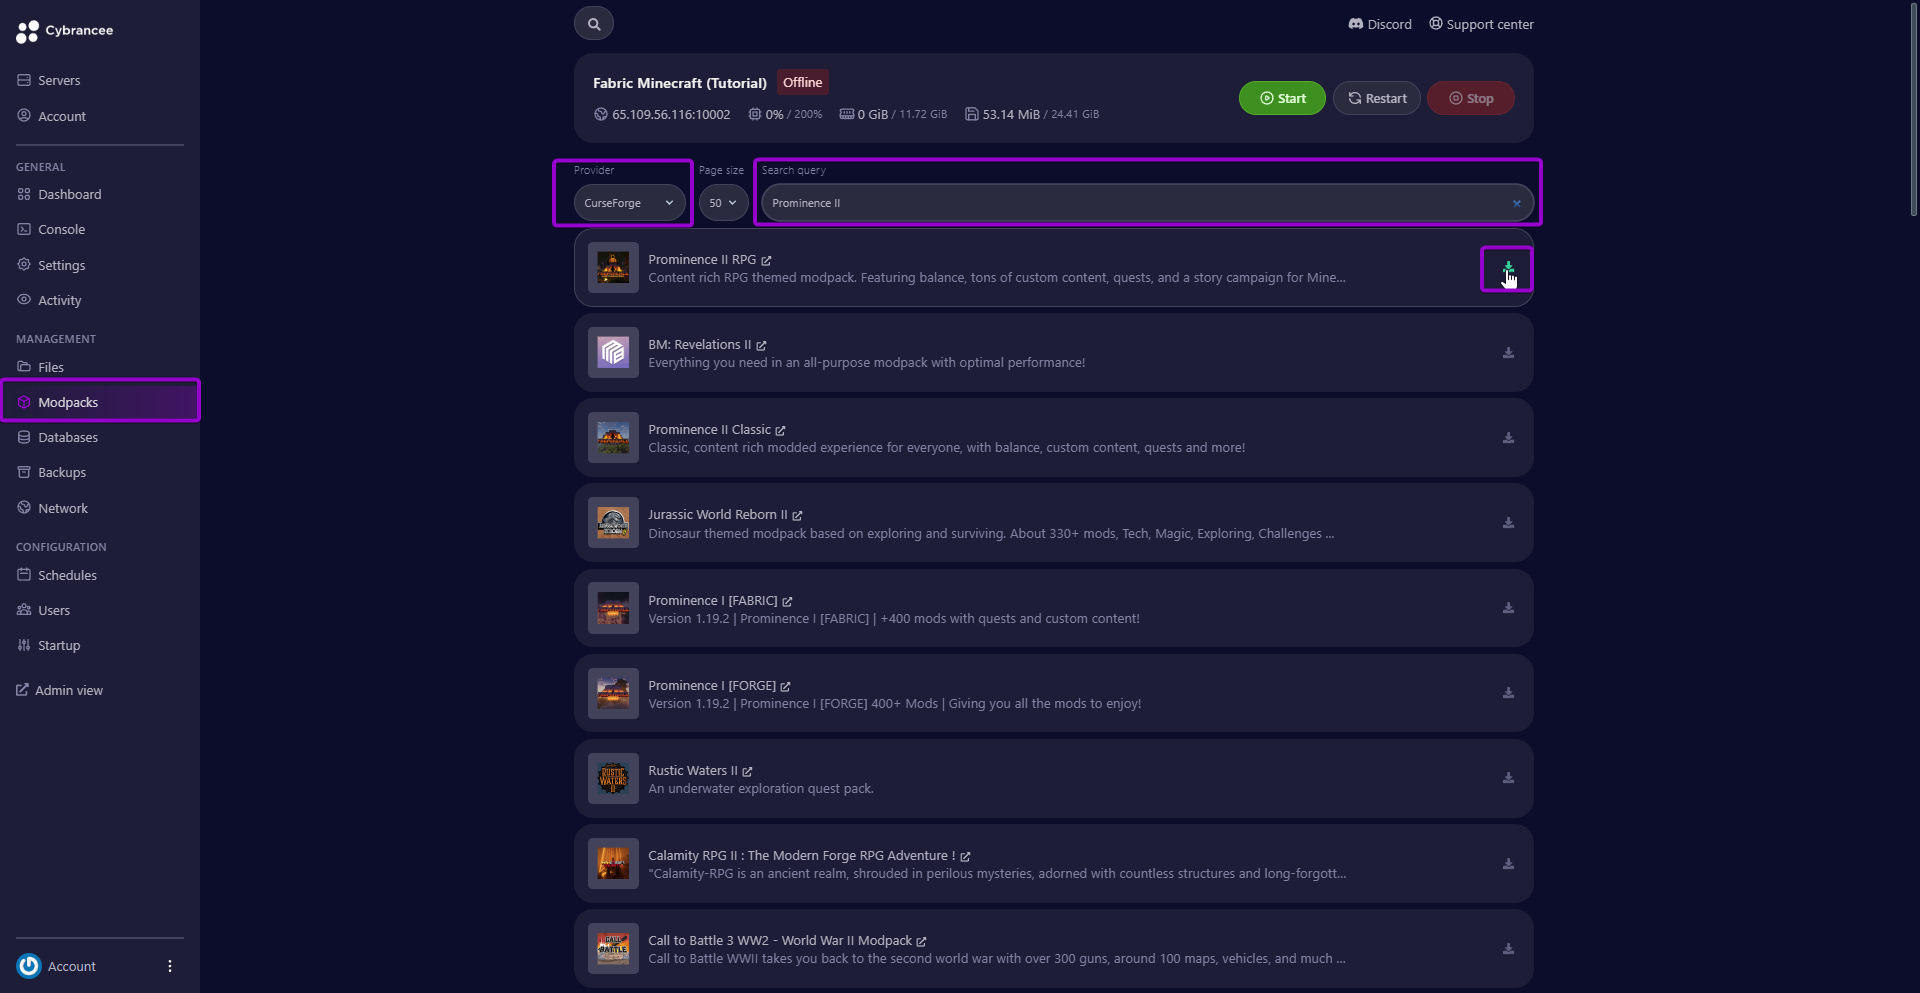Clear the search query with X icon

click(1516, 203)
